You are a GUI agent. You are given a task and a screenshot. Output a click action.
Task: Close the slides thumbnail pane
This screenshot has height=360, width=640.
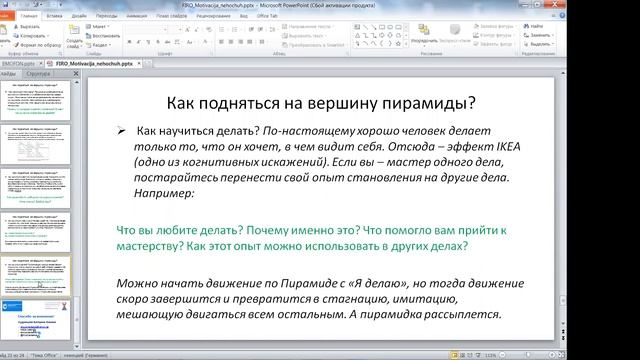(x=76, y=74)
